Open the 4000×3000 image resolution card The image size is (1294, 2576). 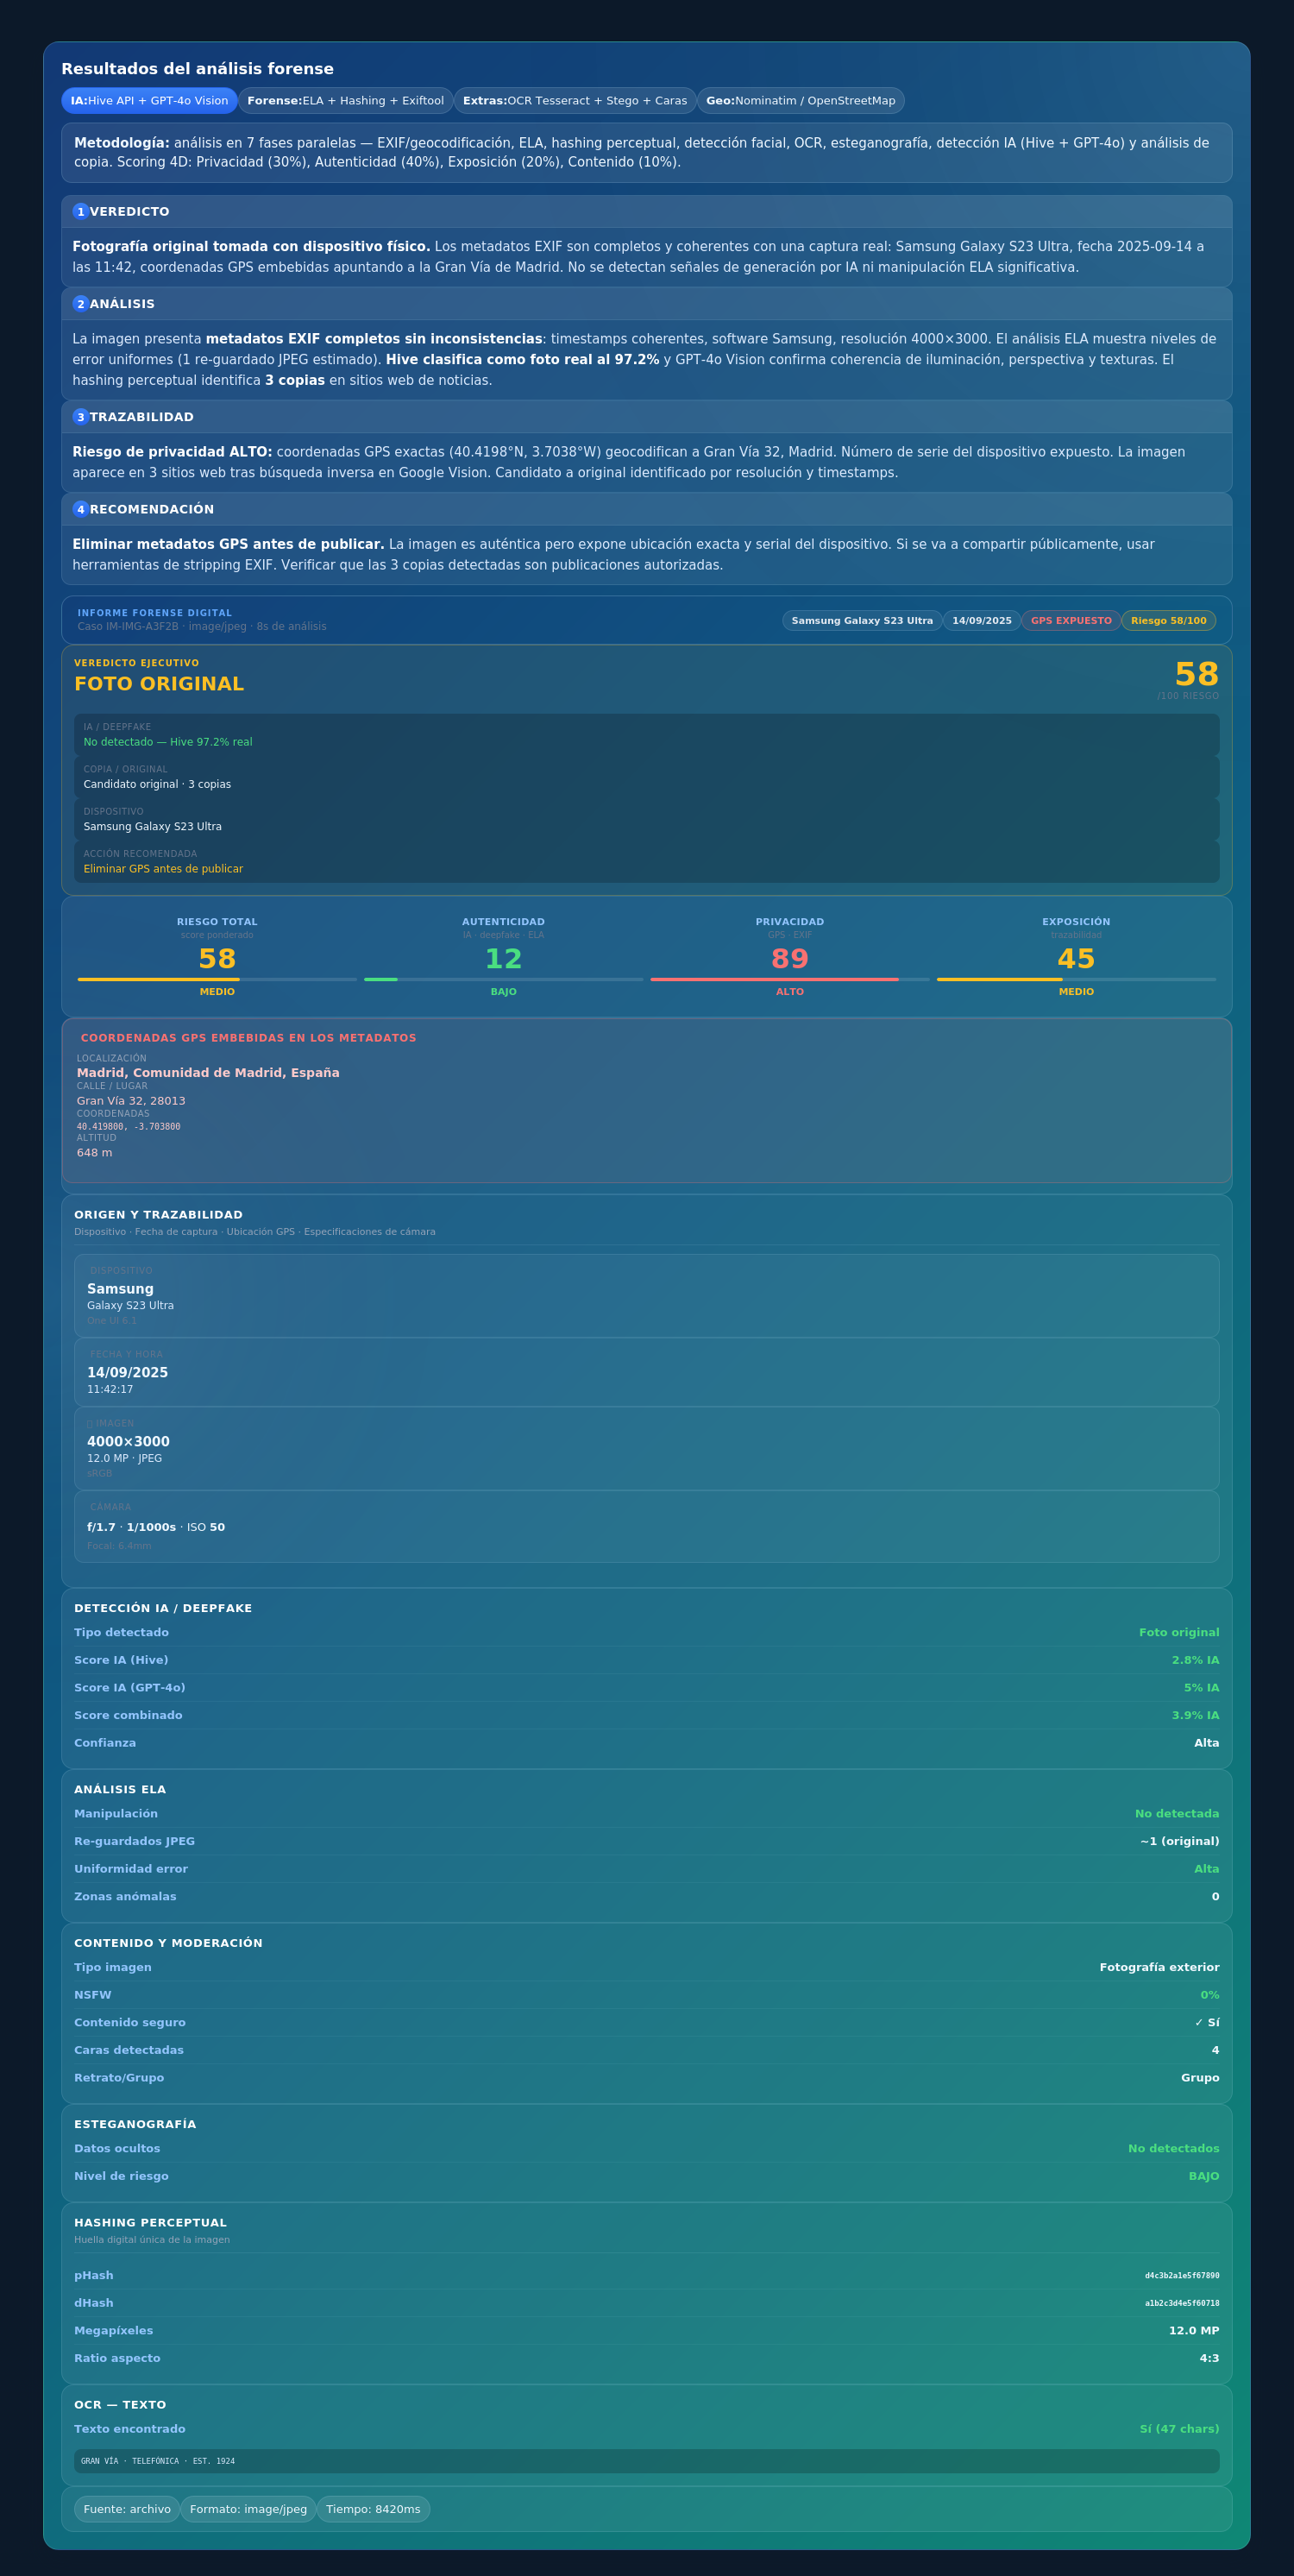point(647,1449)
